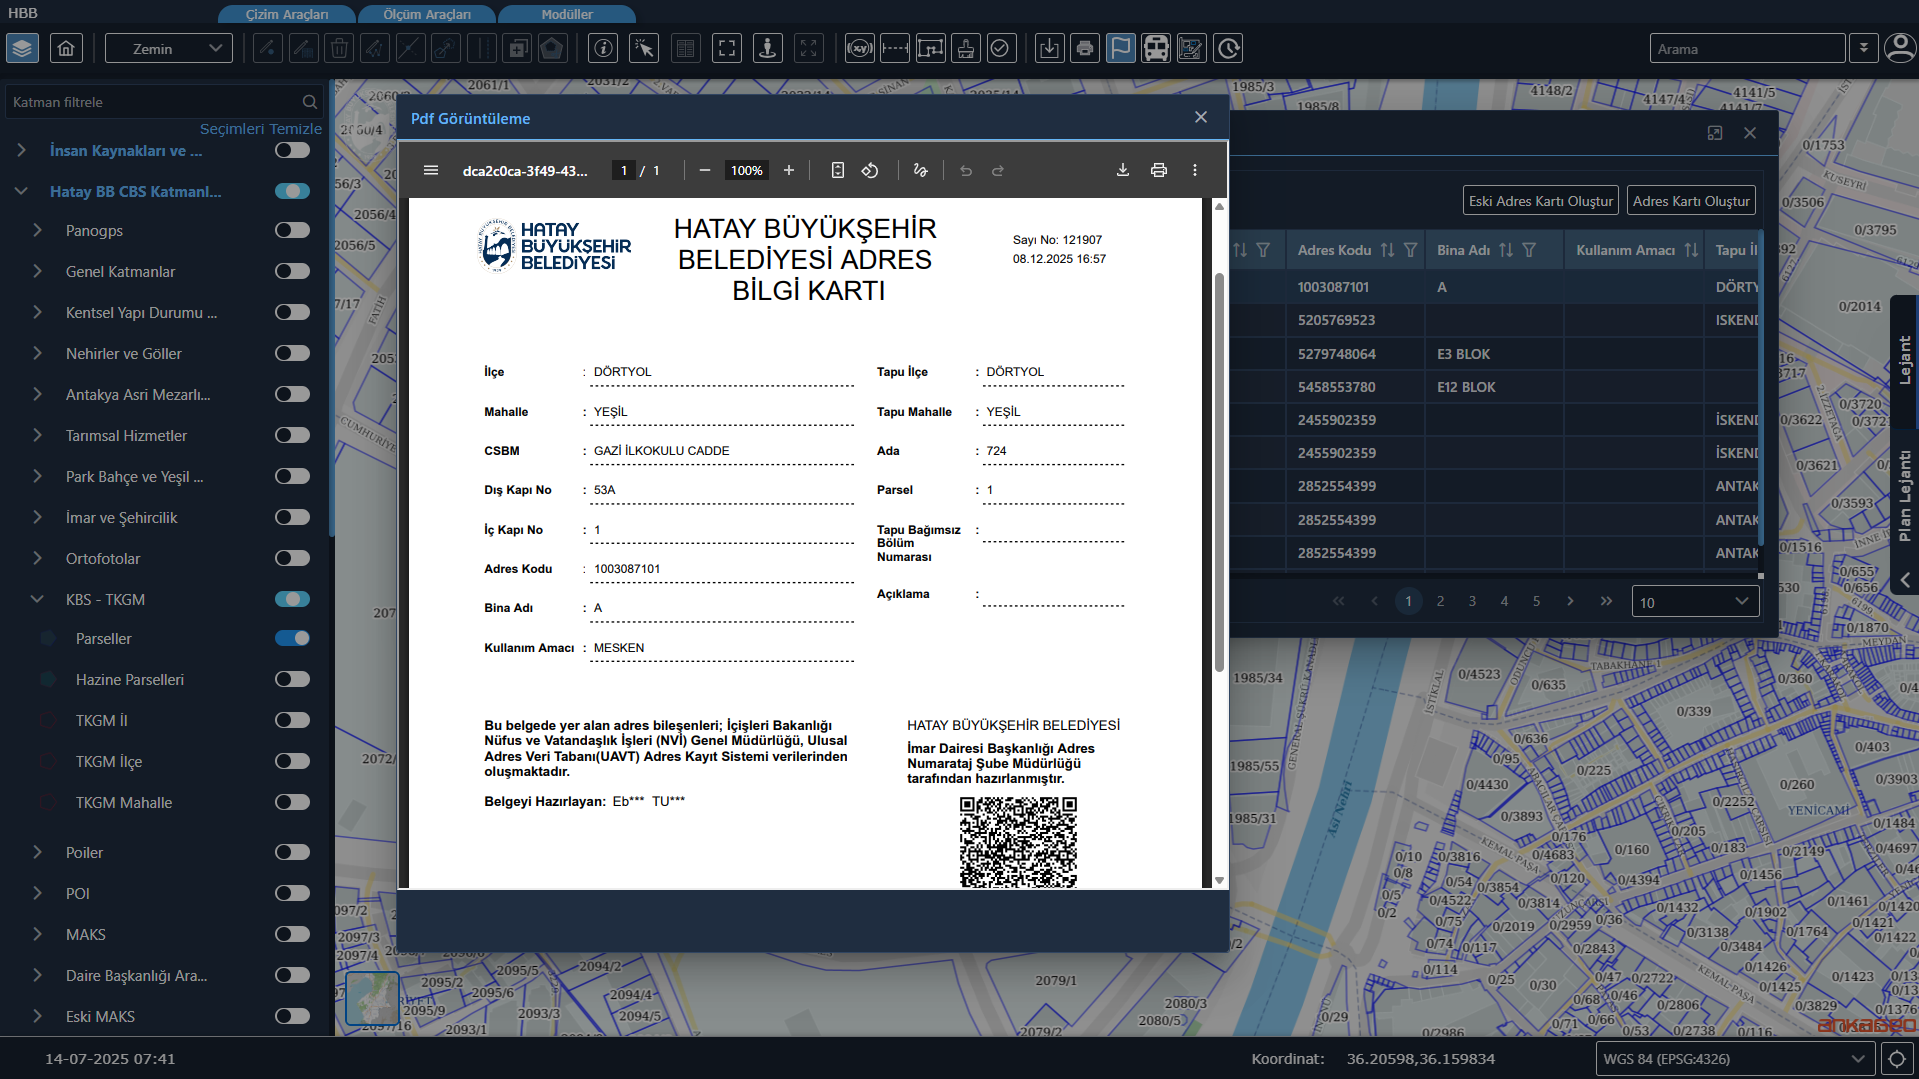Go to home map extent
Screen dimensions: 1919x1079
66,48
